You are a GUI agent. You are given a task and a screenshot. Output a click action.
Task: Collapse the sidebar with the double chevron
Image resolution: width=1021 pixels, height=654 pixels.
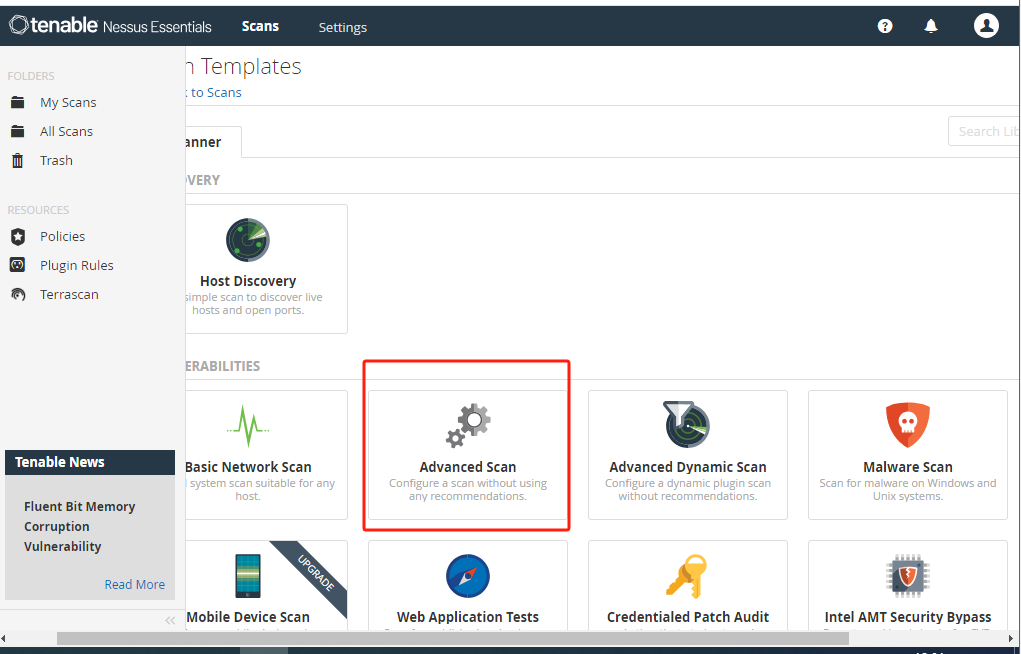171,620
